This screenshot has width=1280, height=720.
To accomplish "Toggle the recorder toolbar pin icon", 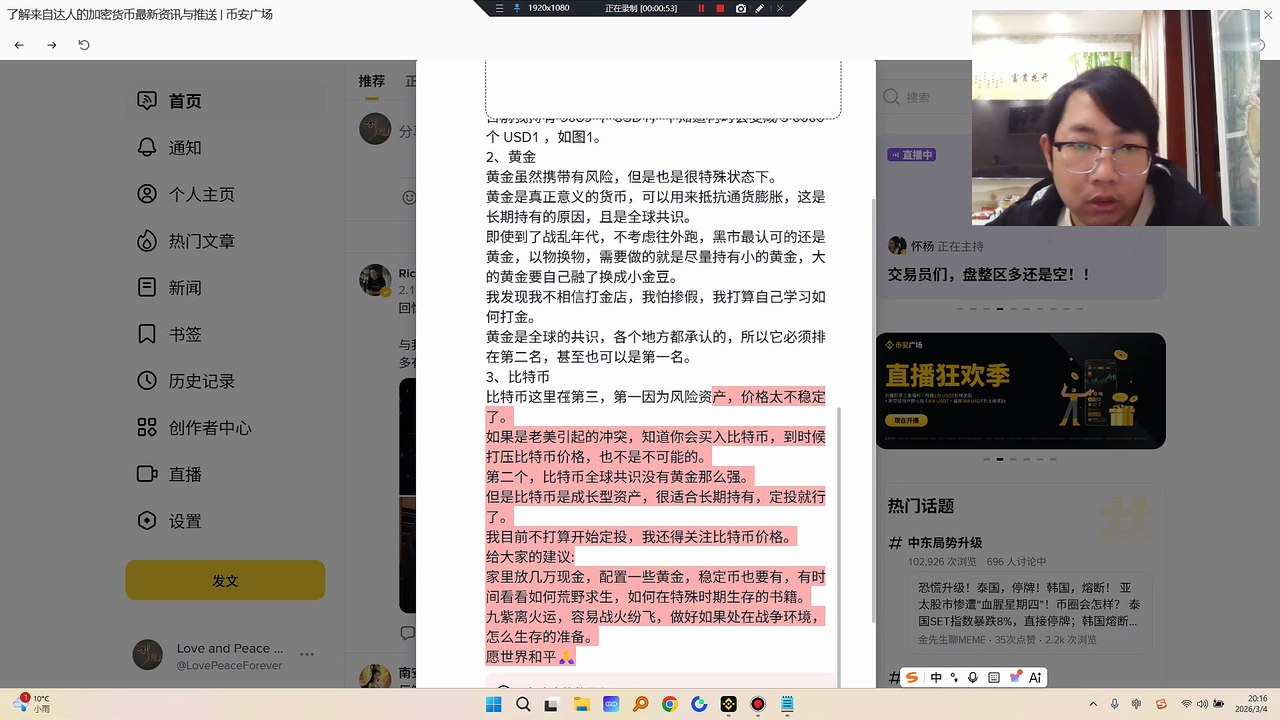I will (516, 8).
